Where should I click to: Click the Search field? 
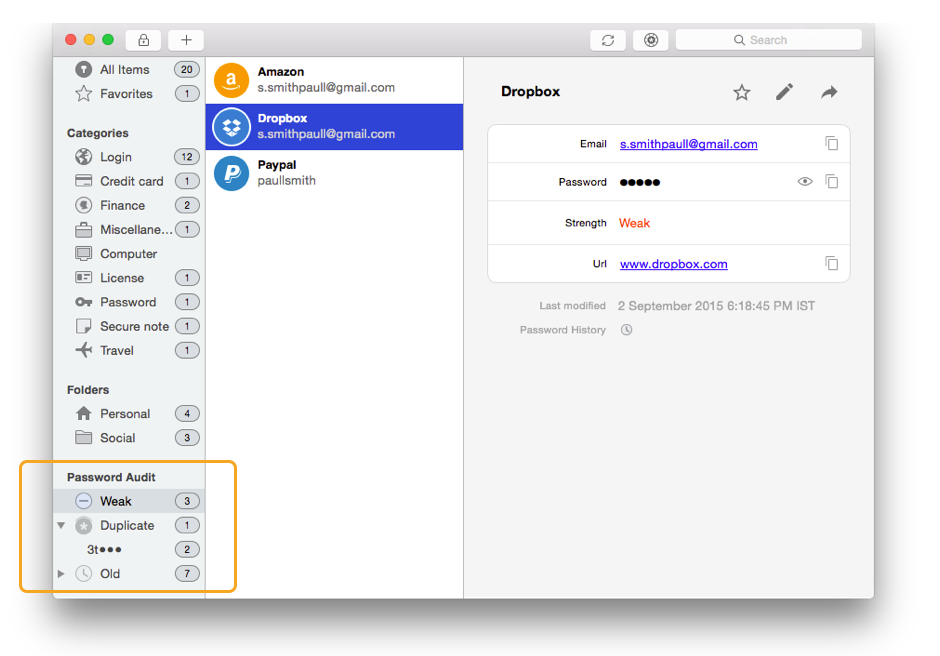[x=769, y=40]
